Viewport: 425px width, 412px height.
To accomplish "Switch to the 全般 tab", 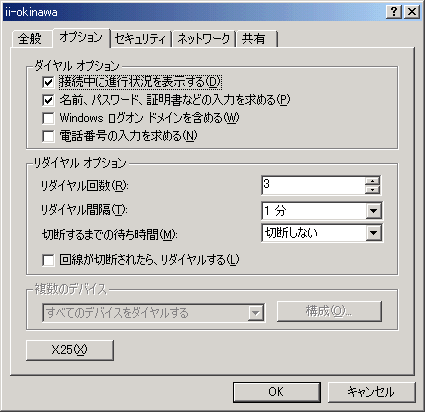I will 30,38.
